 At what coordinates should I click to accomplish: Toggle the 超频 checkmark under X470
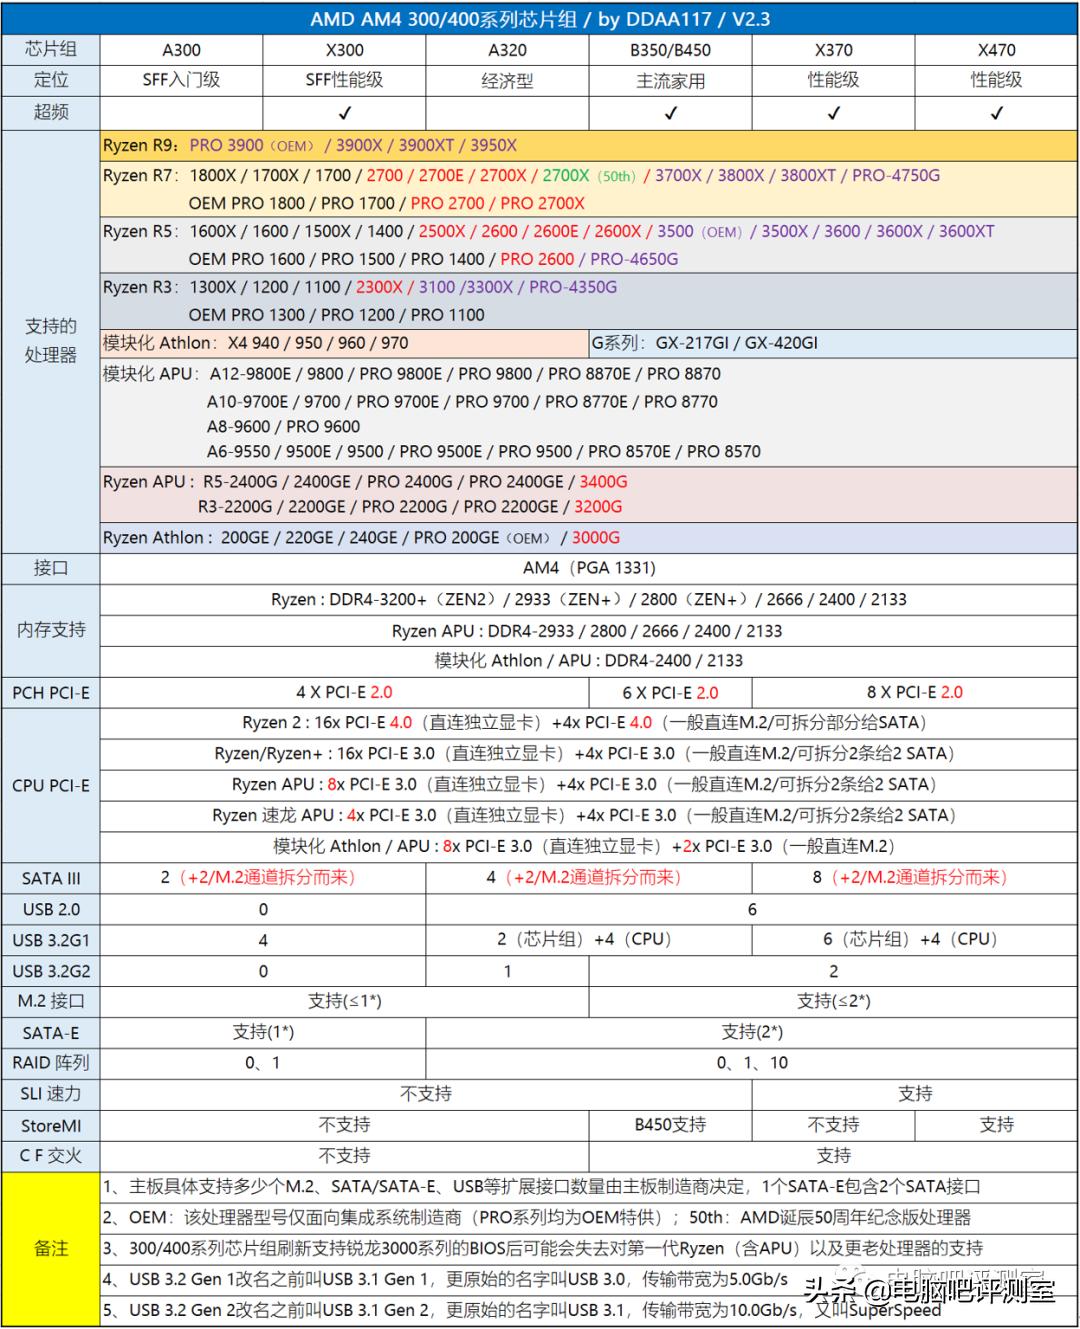coord(994,112)
